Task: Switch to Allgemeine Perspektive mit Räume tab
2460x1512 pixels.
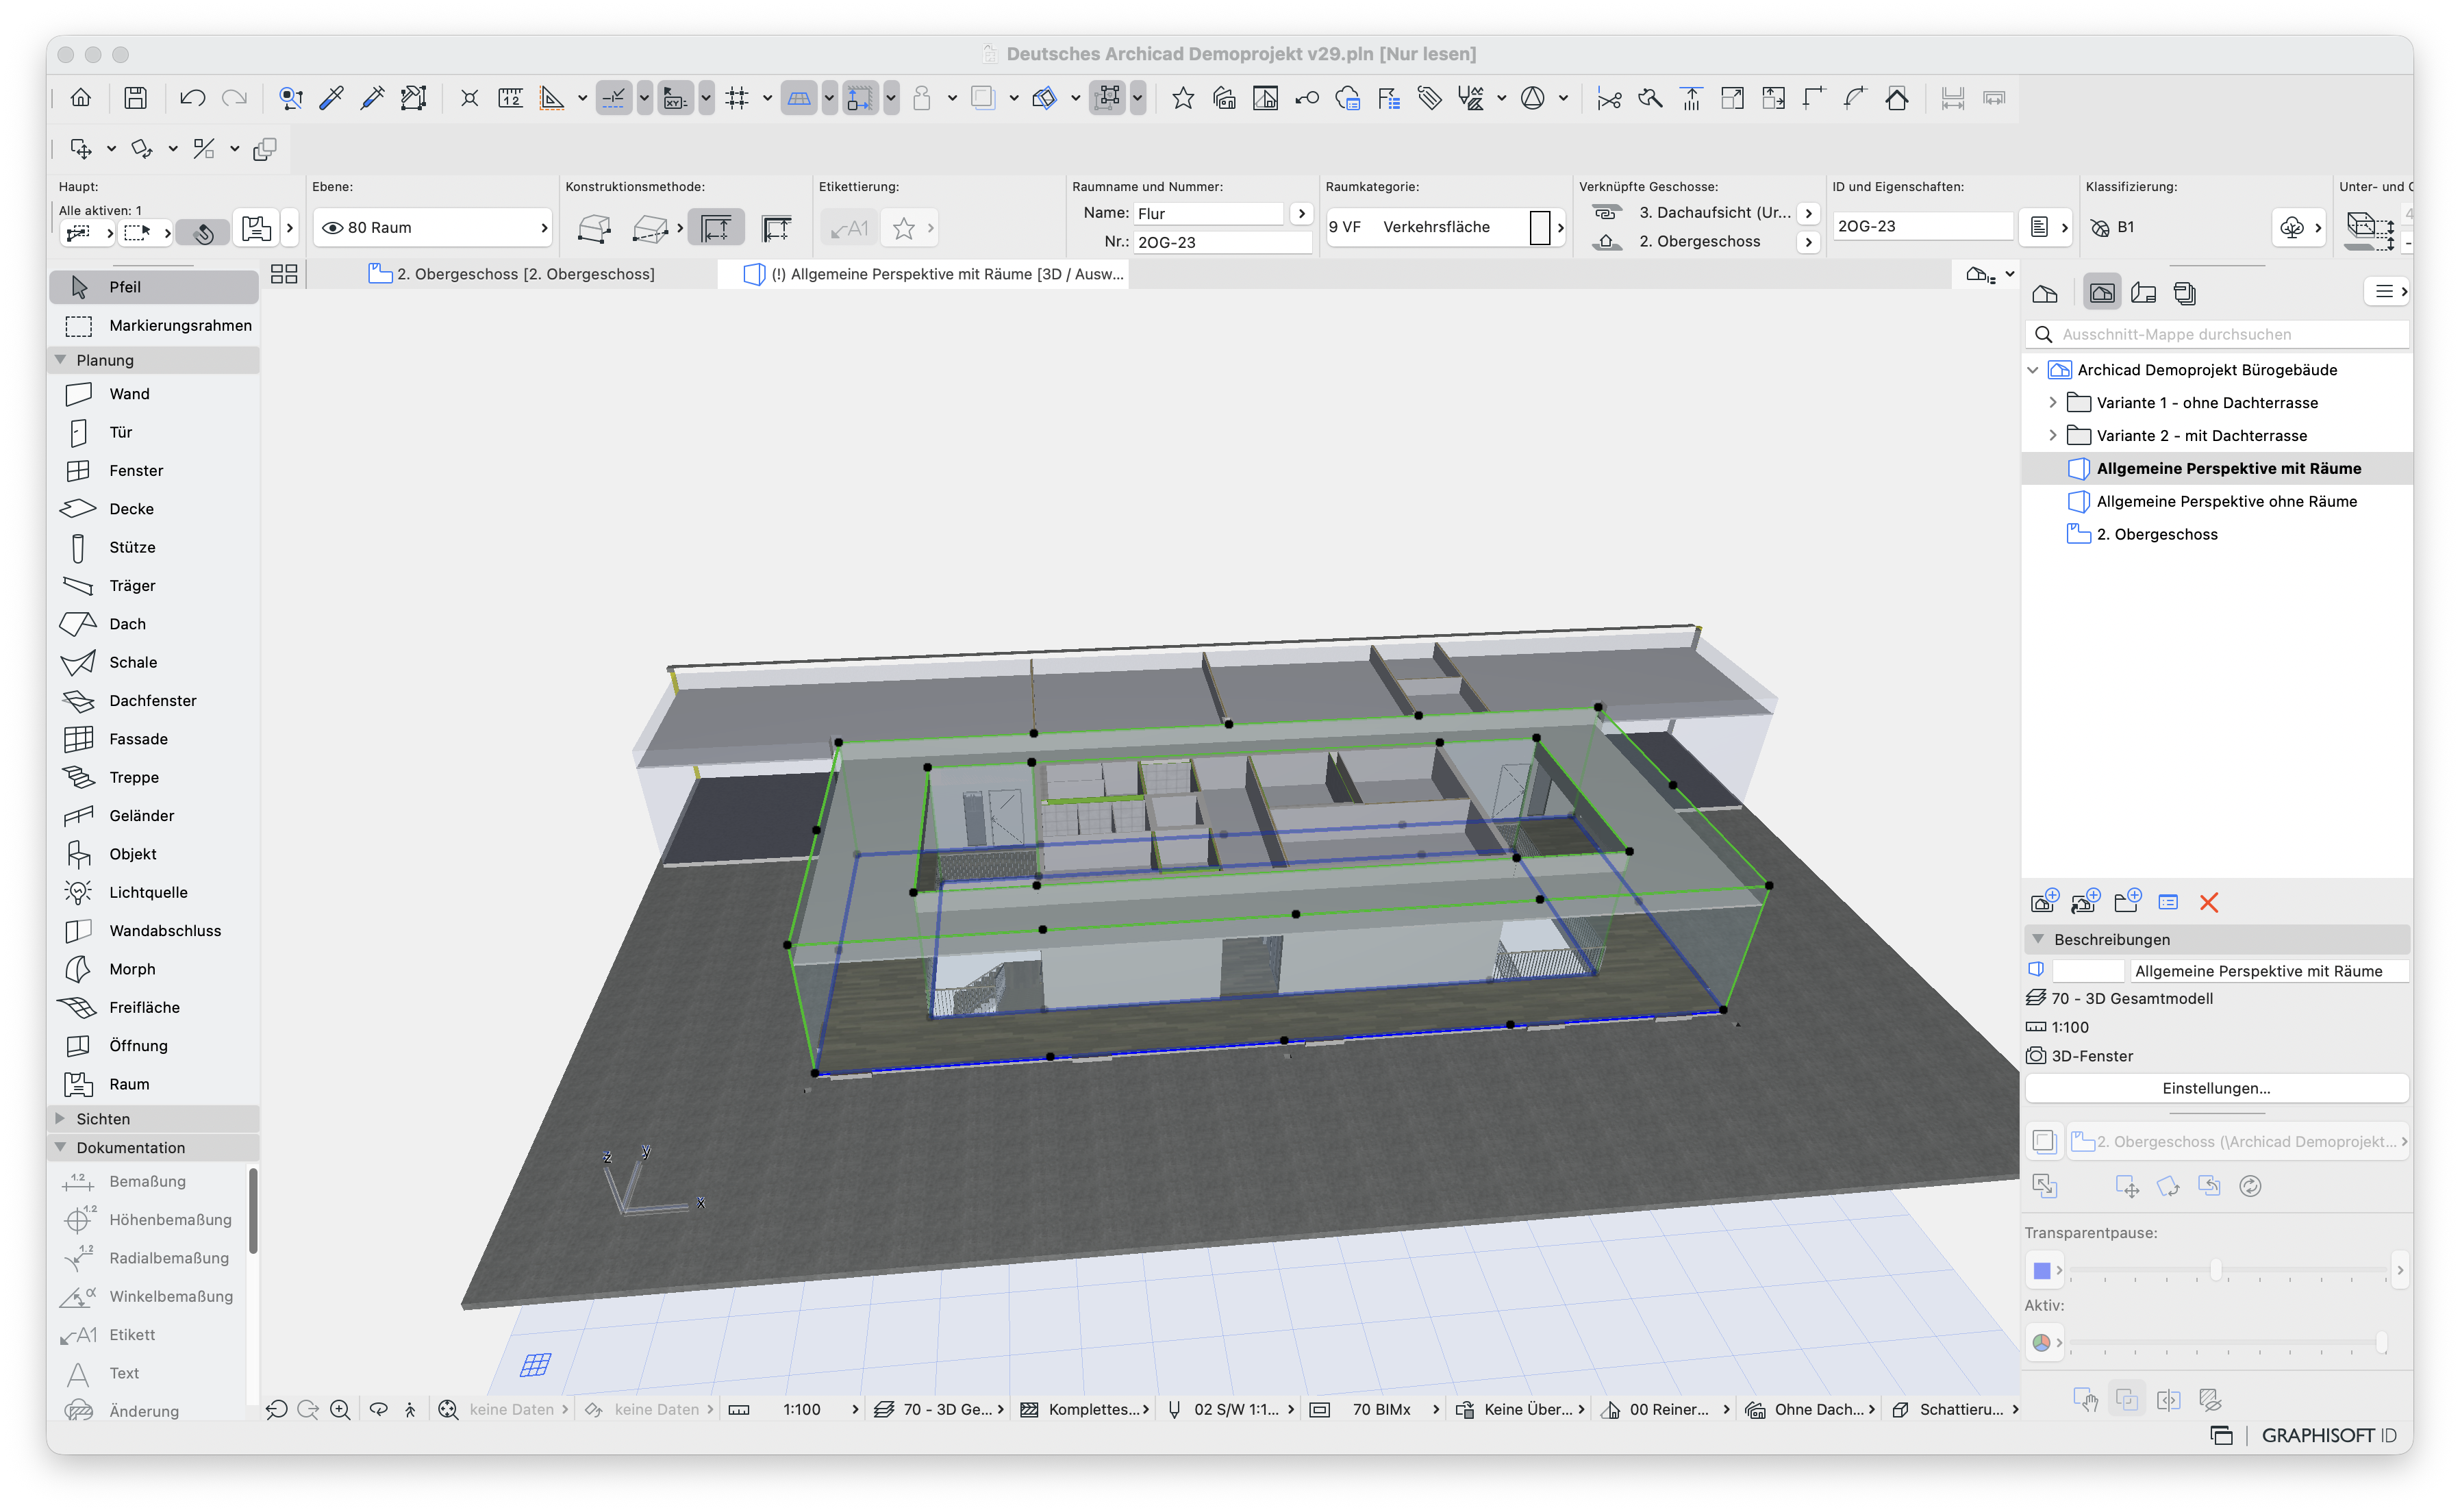Action: click(935, 274)
